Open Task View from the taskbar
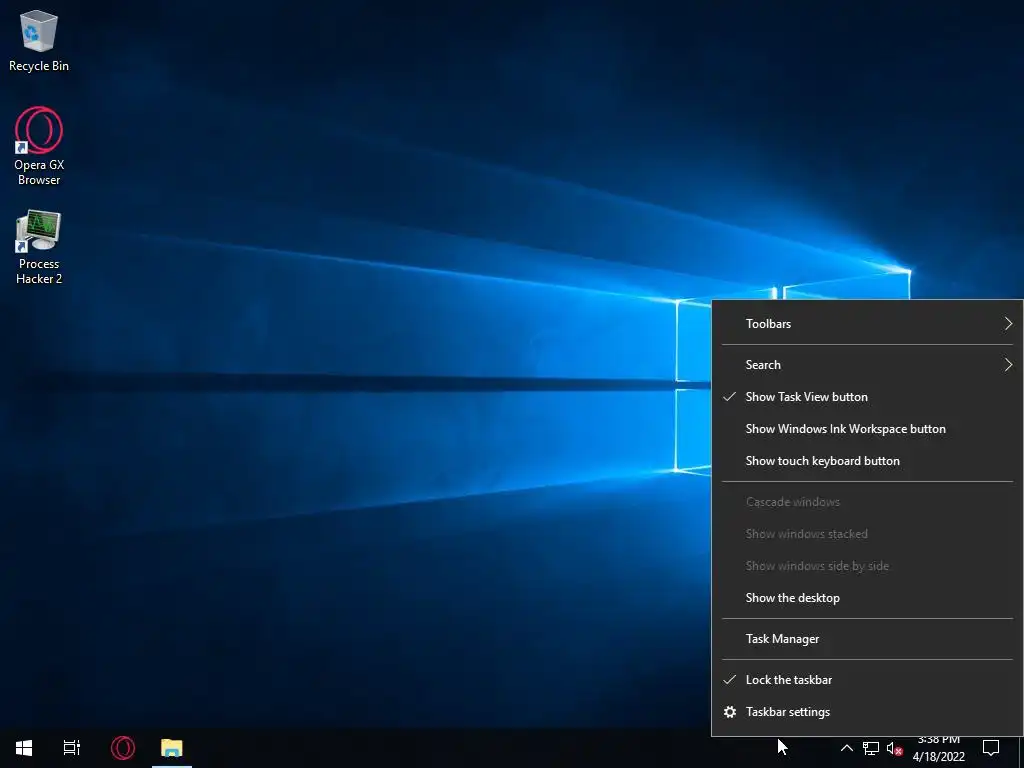The image size is (1024, 768). (x=72, y=748)
